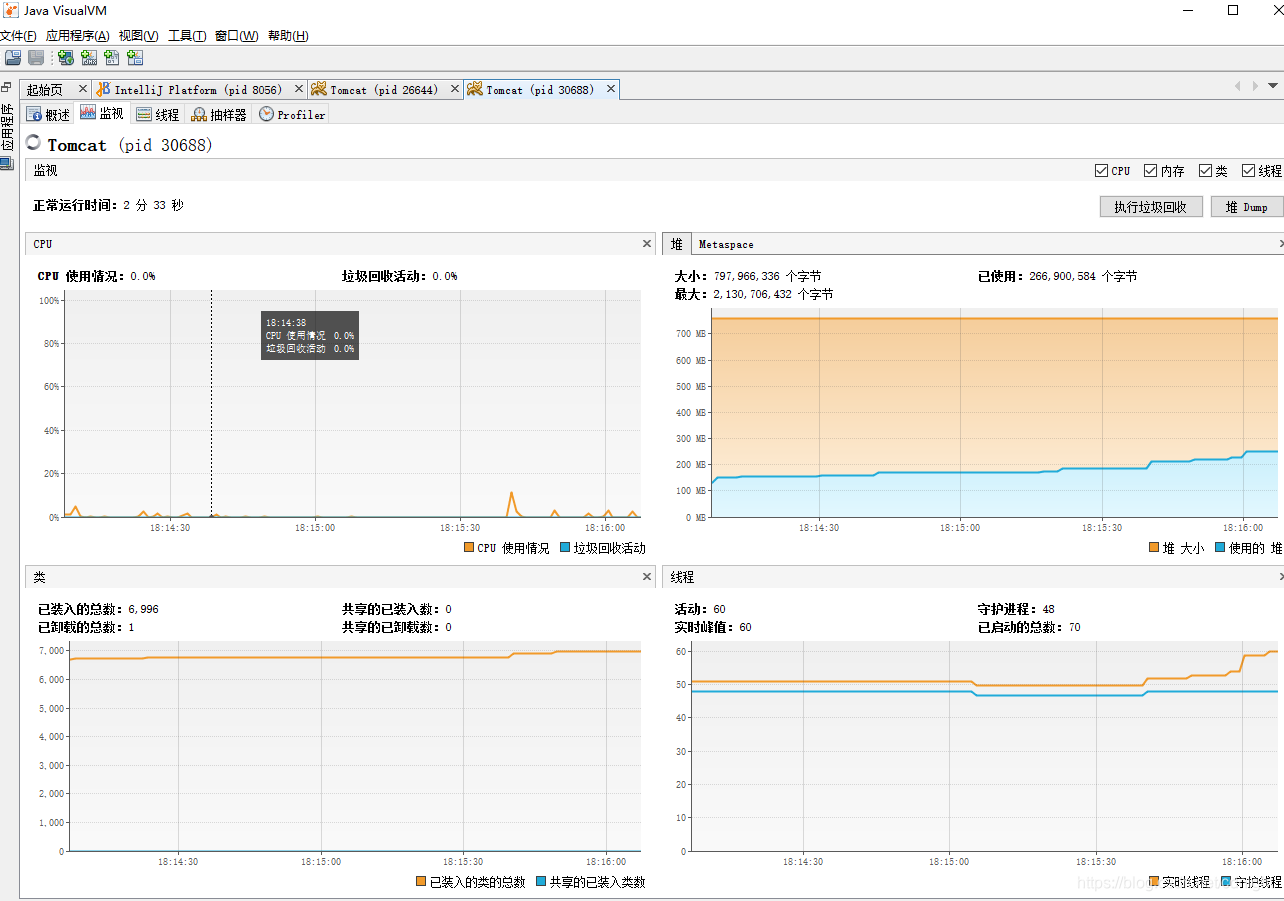Select the Tomcat (pid 30688) tab
This screenshot has height=901, width=1284.
pos(540,90)
